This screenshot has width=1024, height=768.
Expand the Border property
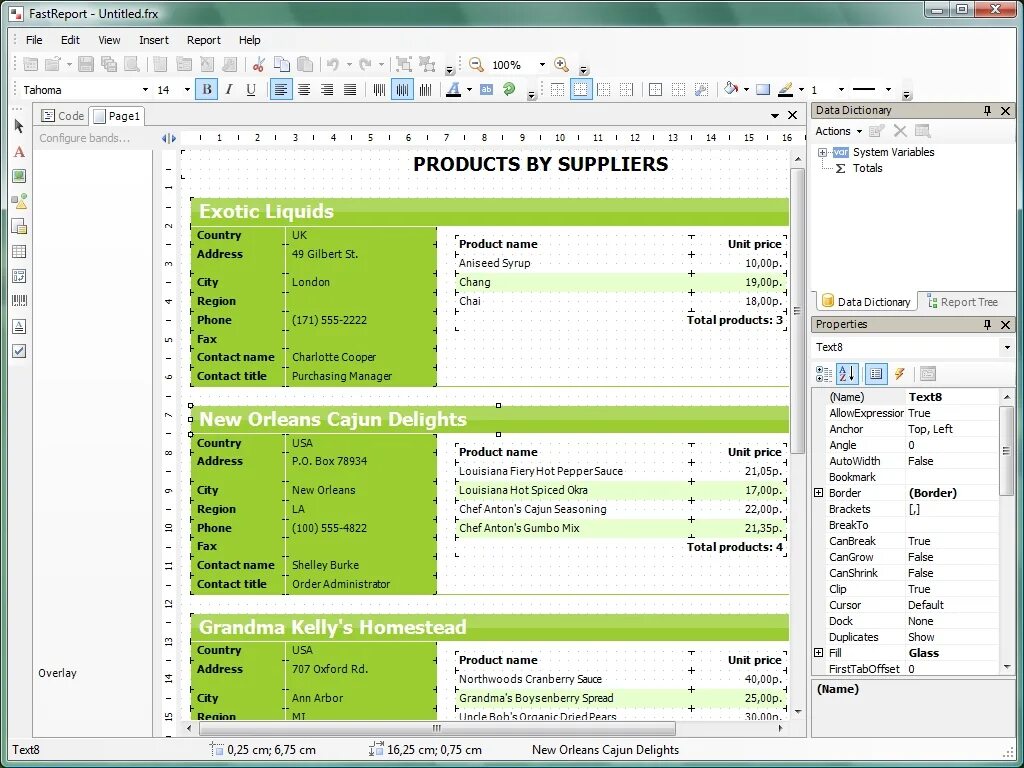(x=818, y=493)
